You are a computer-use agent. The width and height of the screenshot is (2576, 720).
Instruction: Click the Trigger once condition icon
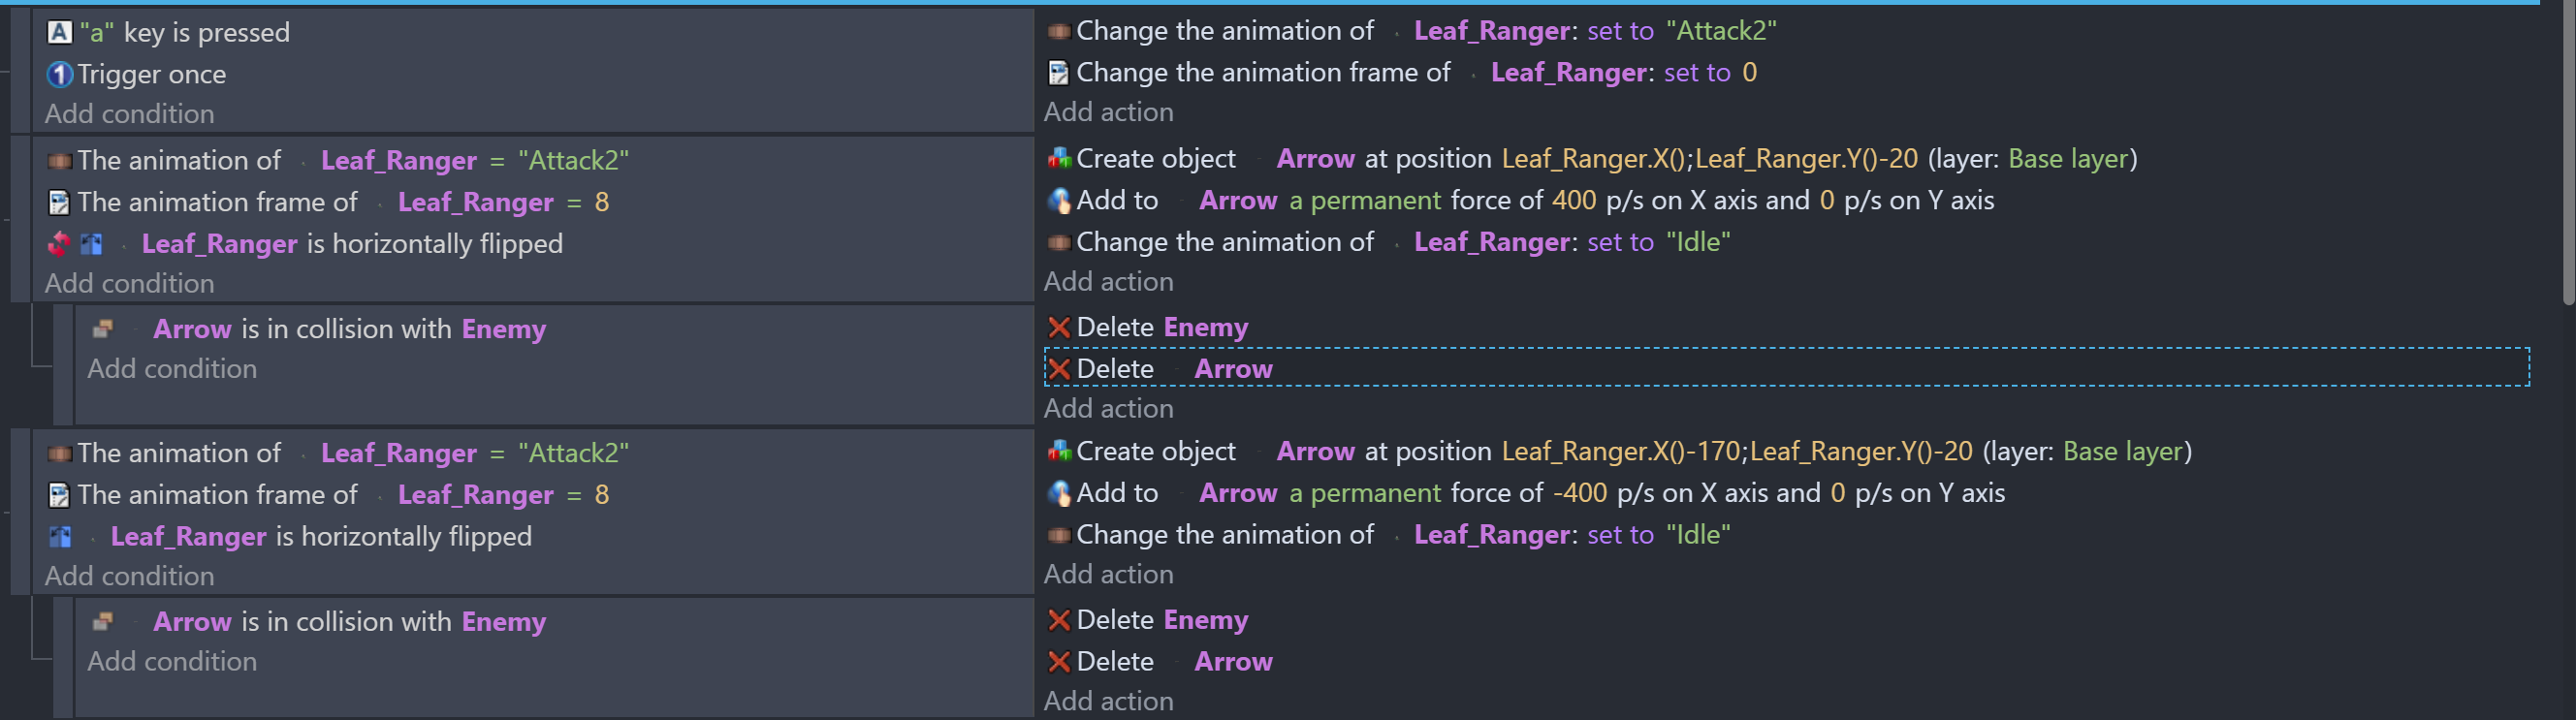59,74
